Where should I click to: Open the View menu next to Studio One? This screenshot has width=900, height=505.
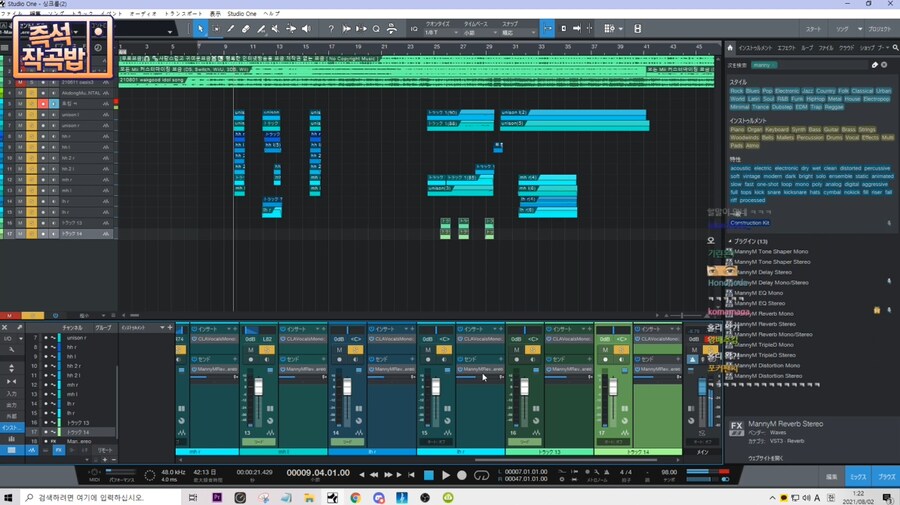[x=215, y=13]
